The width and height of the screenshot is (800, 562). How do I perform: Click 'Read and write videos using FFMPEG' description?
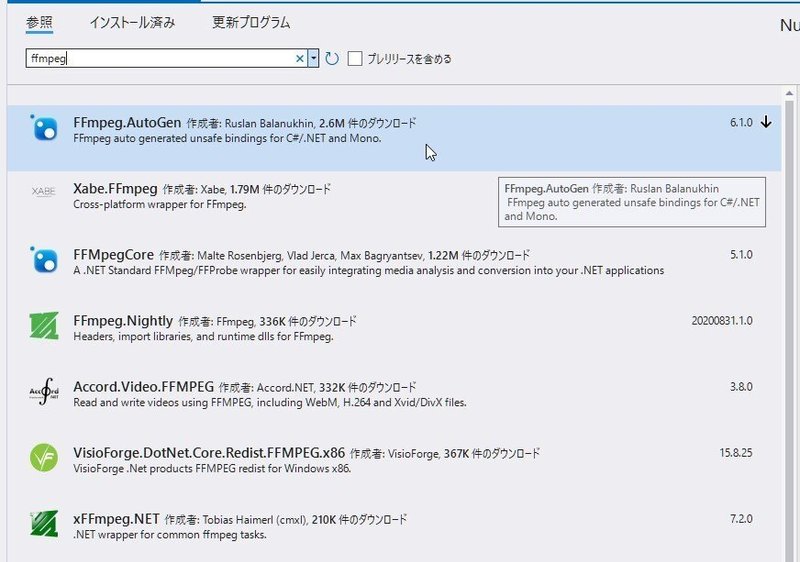tap(270, 402)
